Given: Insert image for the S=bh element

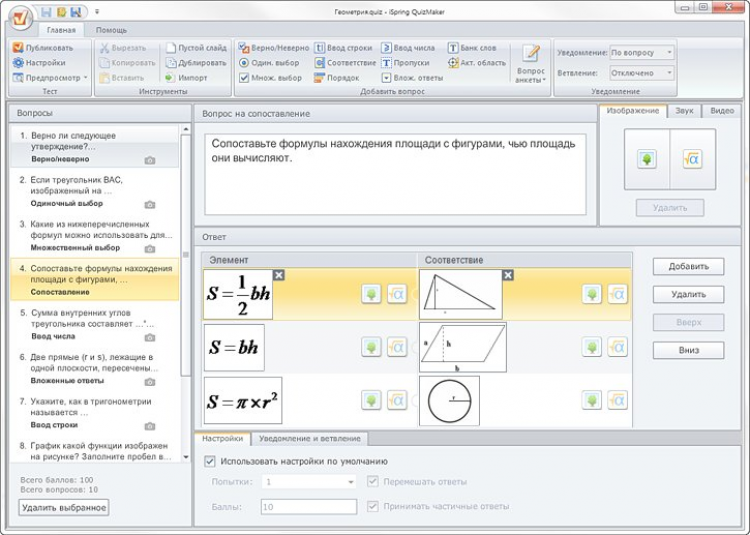Looking at the screenshot, I should [371, 347].
